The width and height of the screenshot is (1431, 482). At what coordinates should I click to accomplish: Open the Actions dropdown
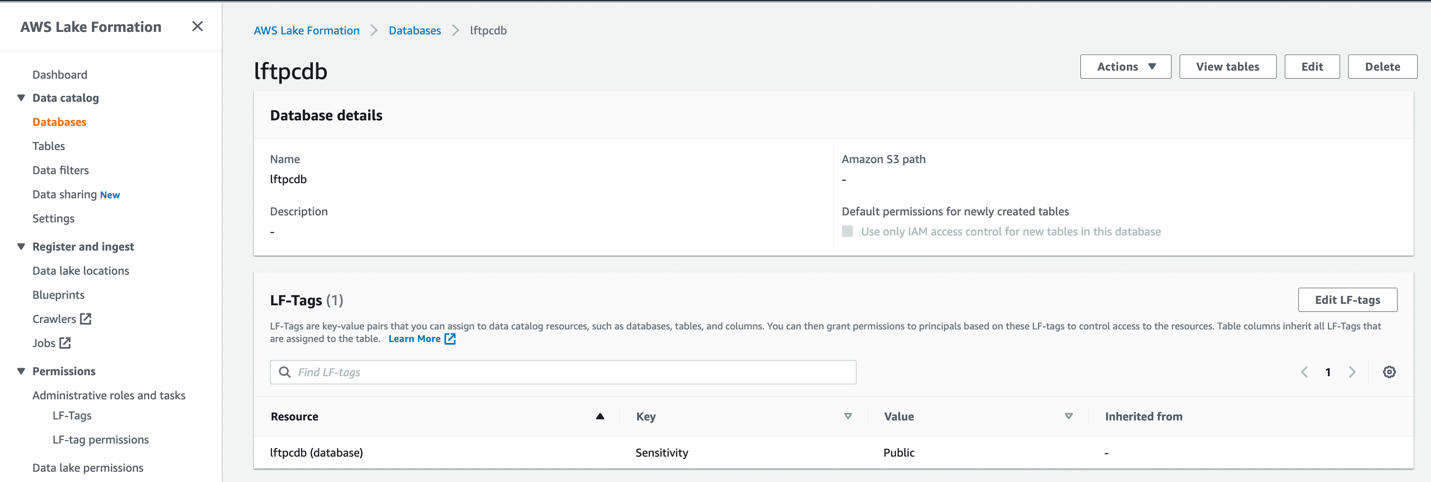tap(1125, 67)
